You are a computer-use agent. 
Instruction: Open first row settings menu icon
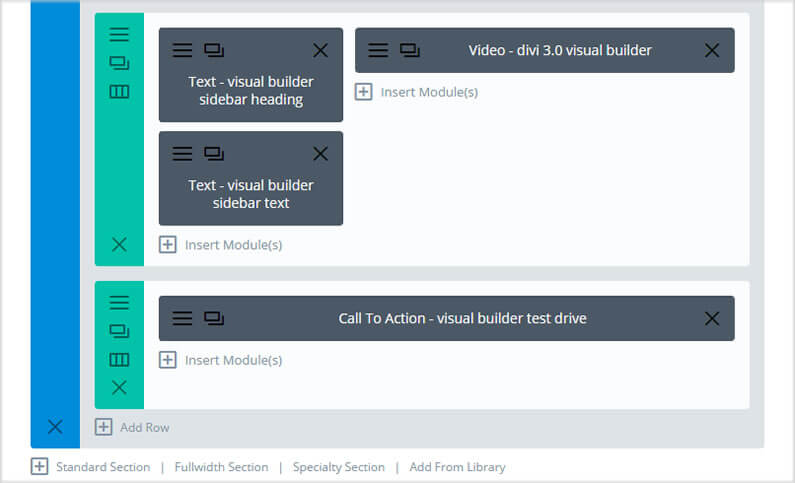119,34
